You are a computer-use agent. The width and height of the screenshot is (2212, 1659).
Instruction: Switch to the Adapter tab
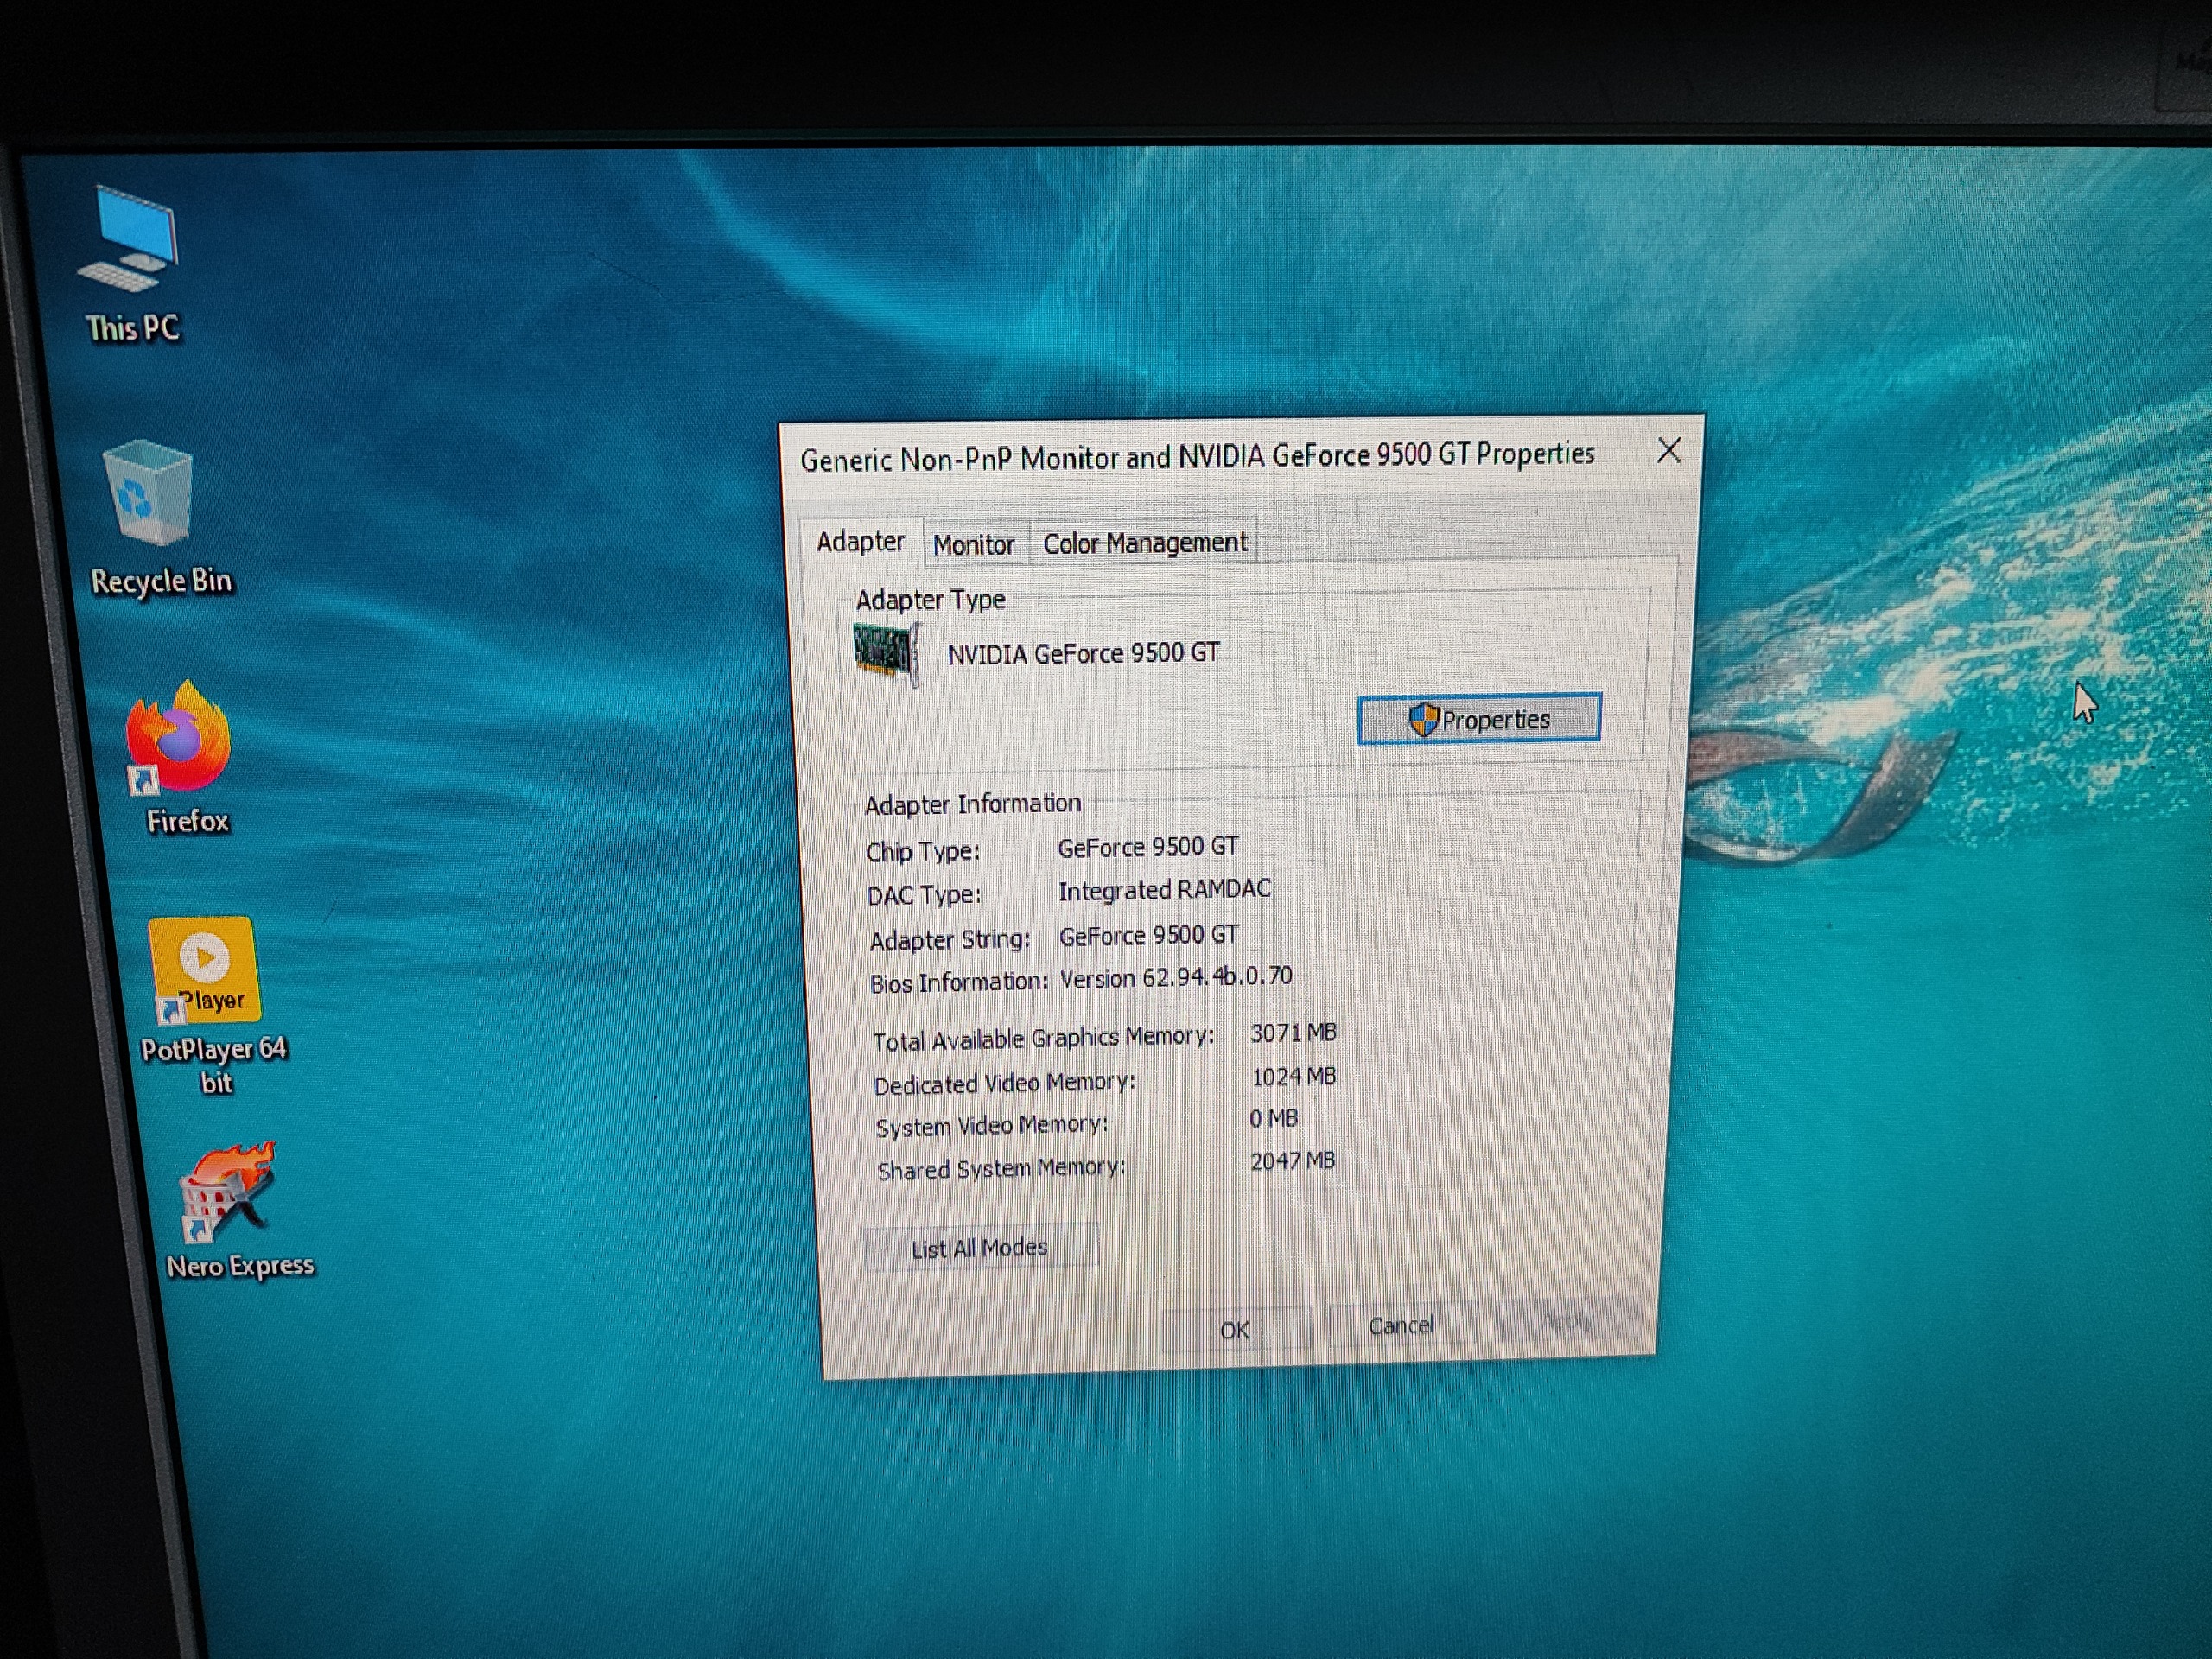click(x=860, y=541)
